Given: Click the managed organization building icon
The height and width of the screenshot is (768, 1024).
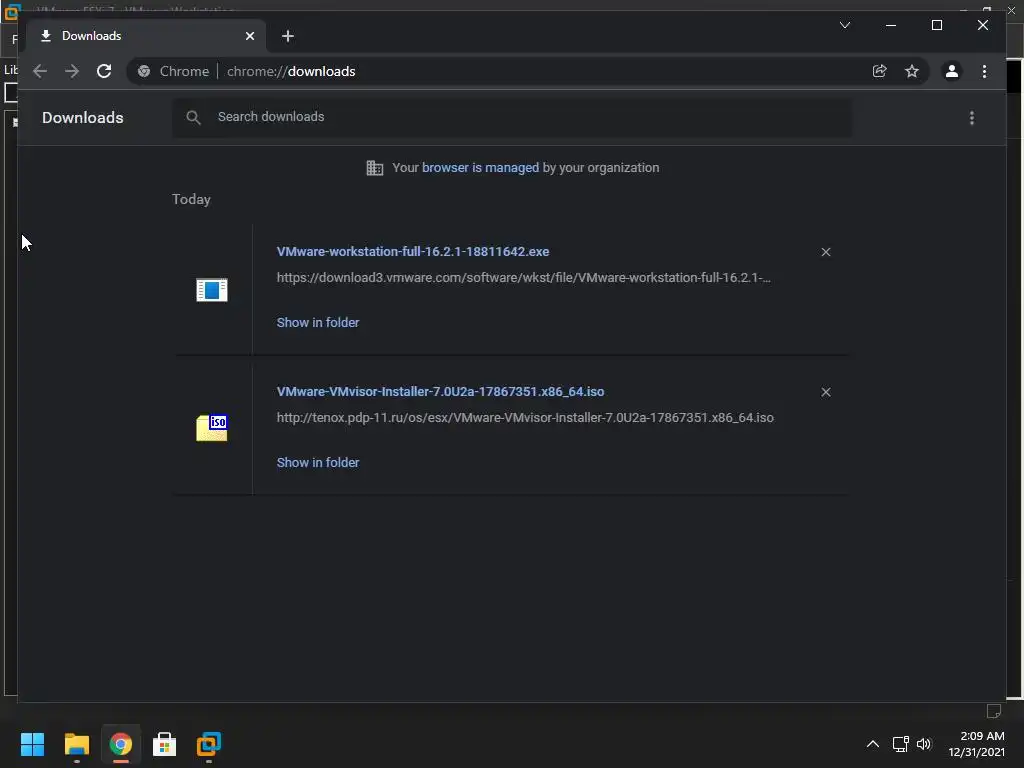Looking at the screenshot, I should tap(374, 168).
